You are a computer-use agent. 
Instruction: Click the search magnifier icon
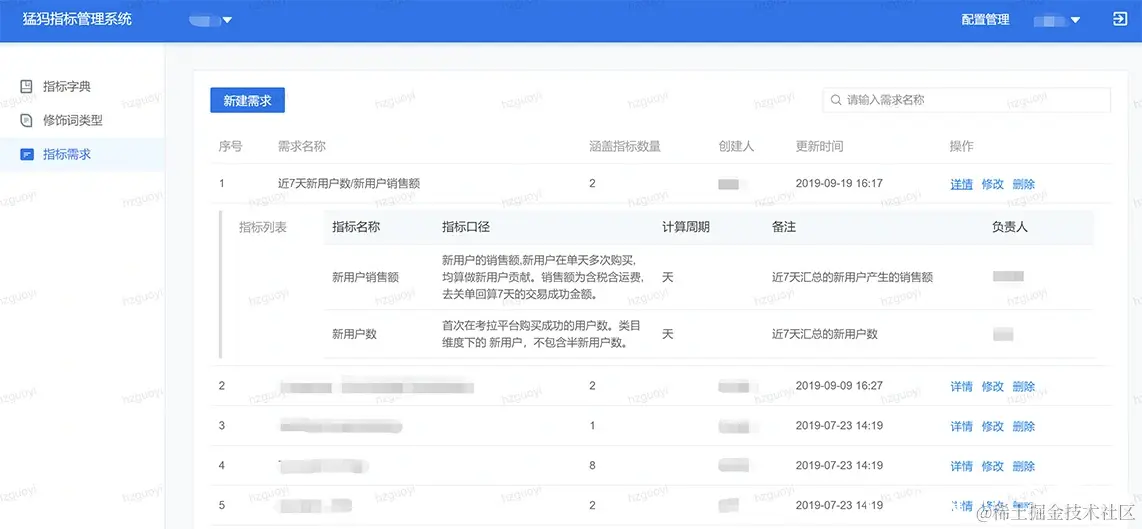[836, 100]
